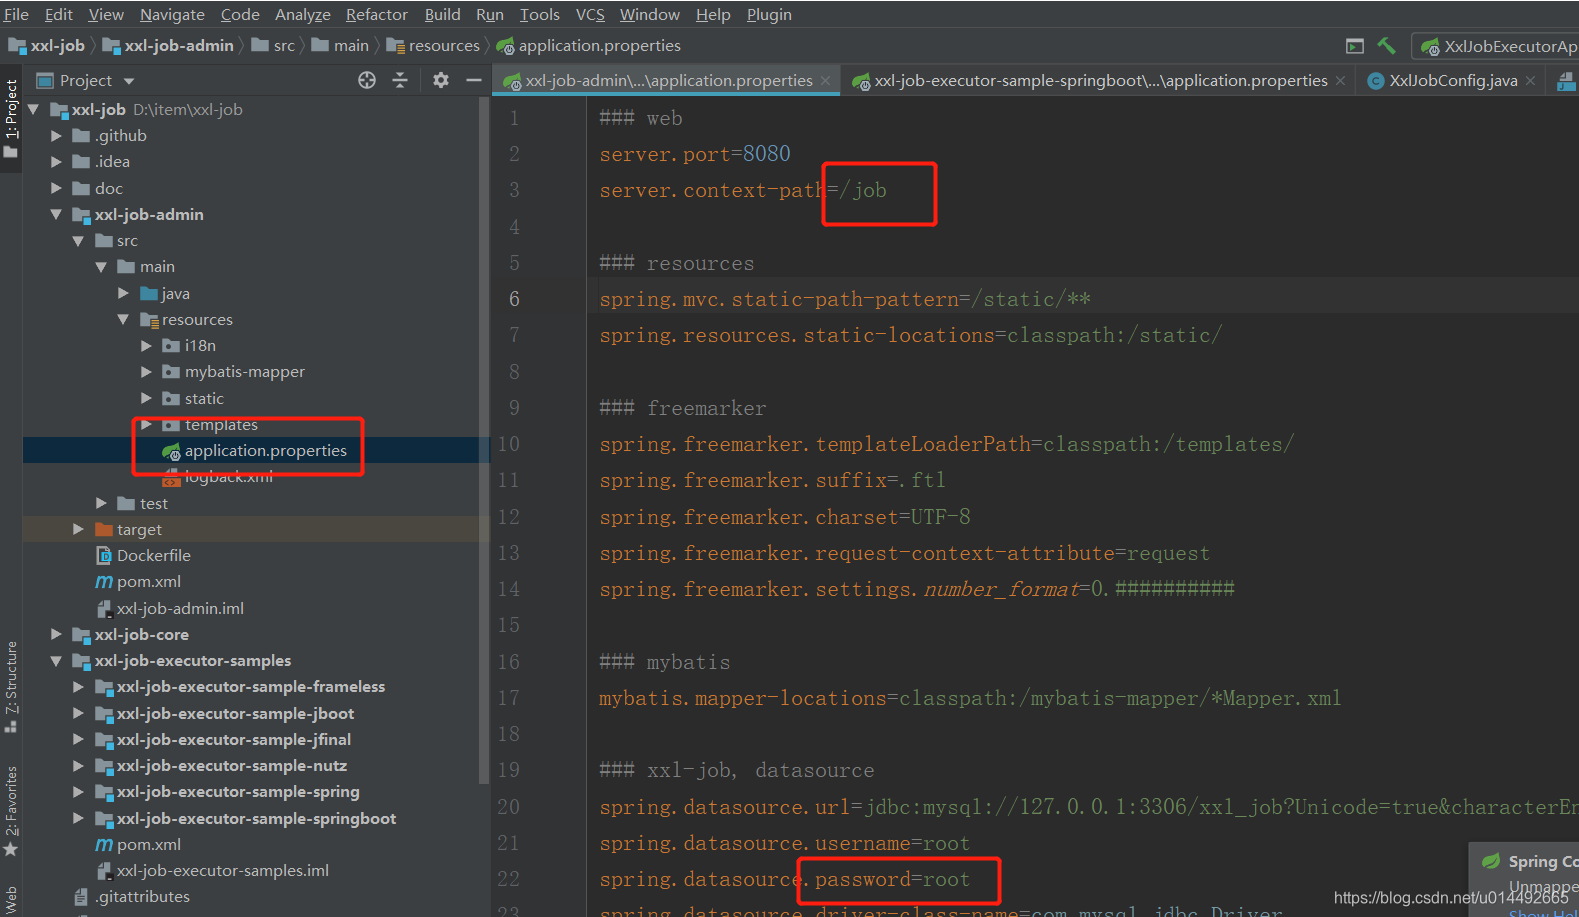Open the VCS menu

590,14
